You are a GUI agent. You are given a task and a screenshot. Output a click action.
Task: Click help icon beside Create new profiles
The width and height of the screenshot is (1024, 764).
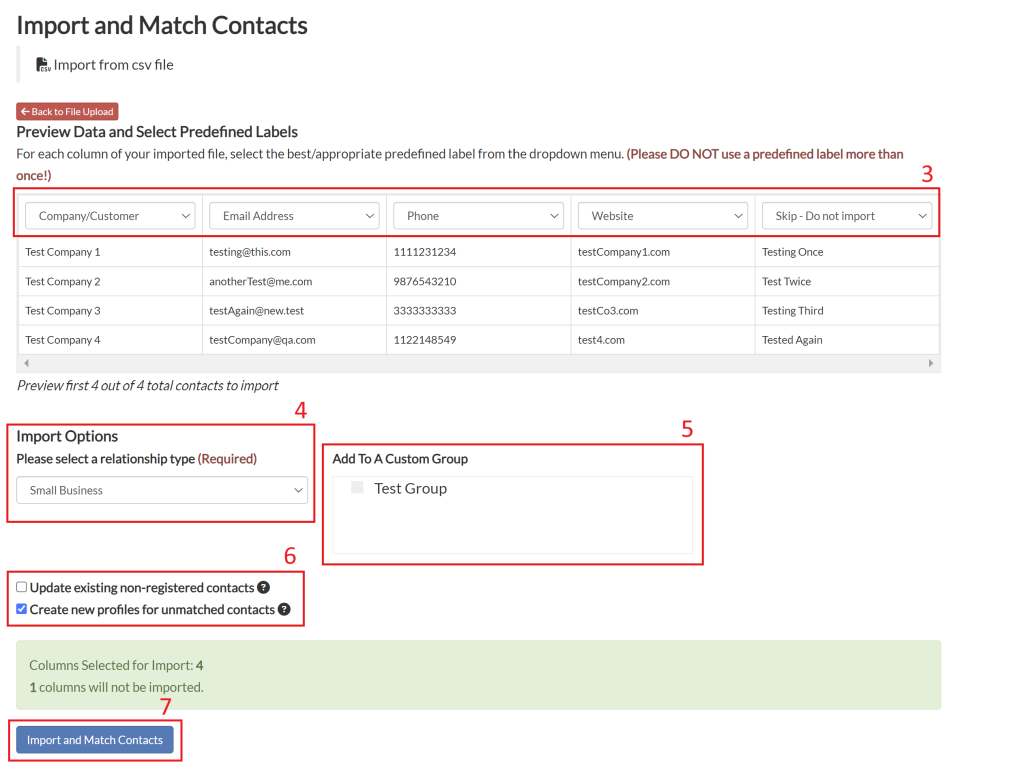click(x=284, y=609)
